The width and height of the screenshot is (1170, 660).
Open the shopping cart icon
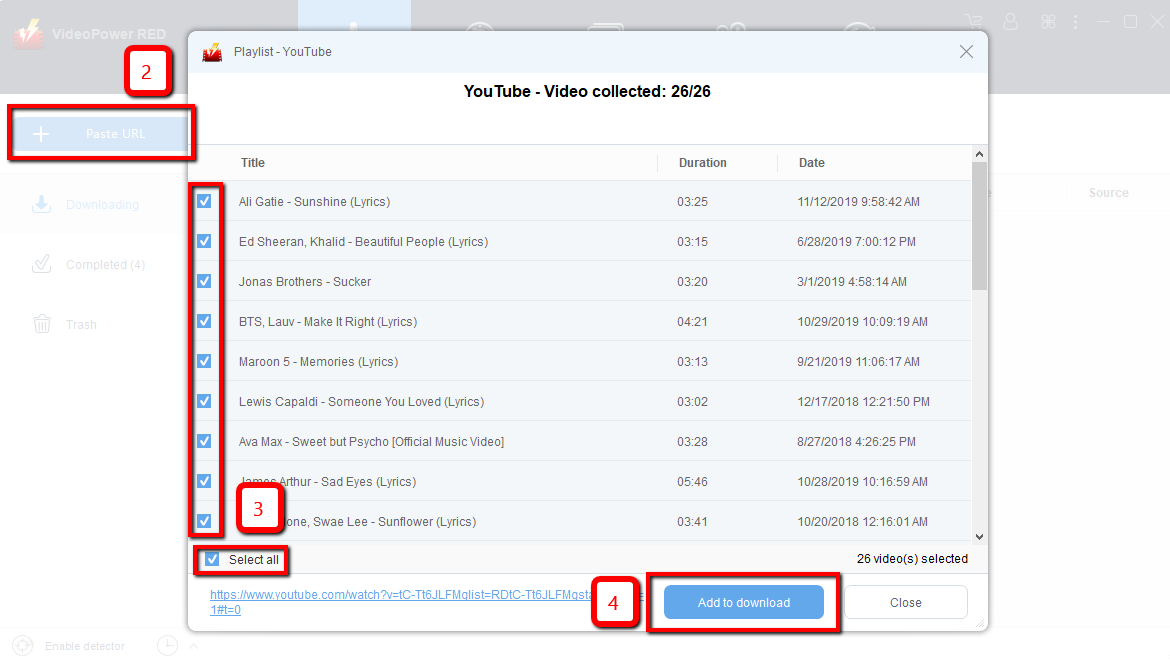tap(973, 22)
